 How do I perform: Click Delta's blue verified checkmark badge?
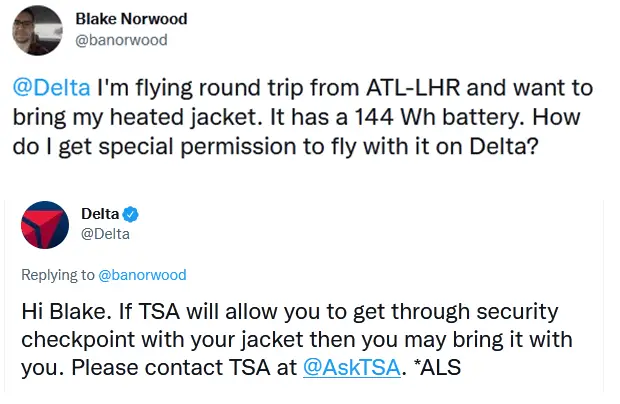coord(130,214)
